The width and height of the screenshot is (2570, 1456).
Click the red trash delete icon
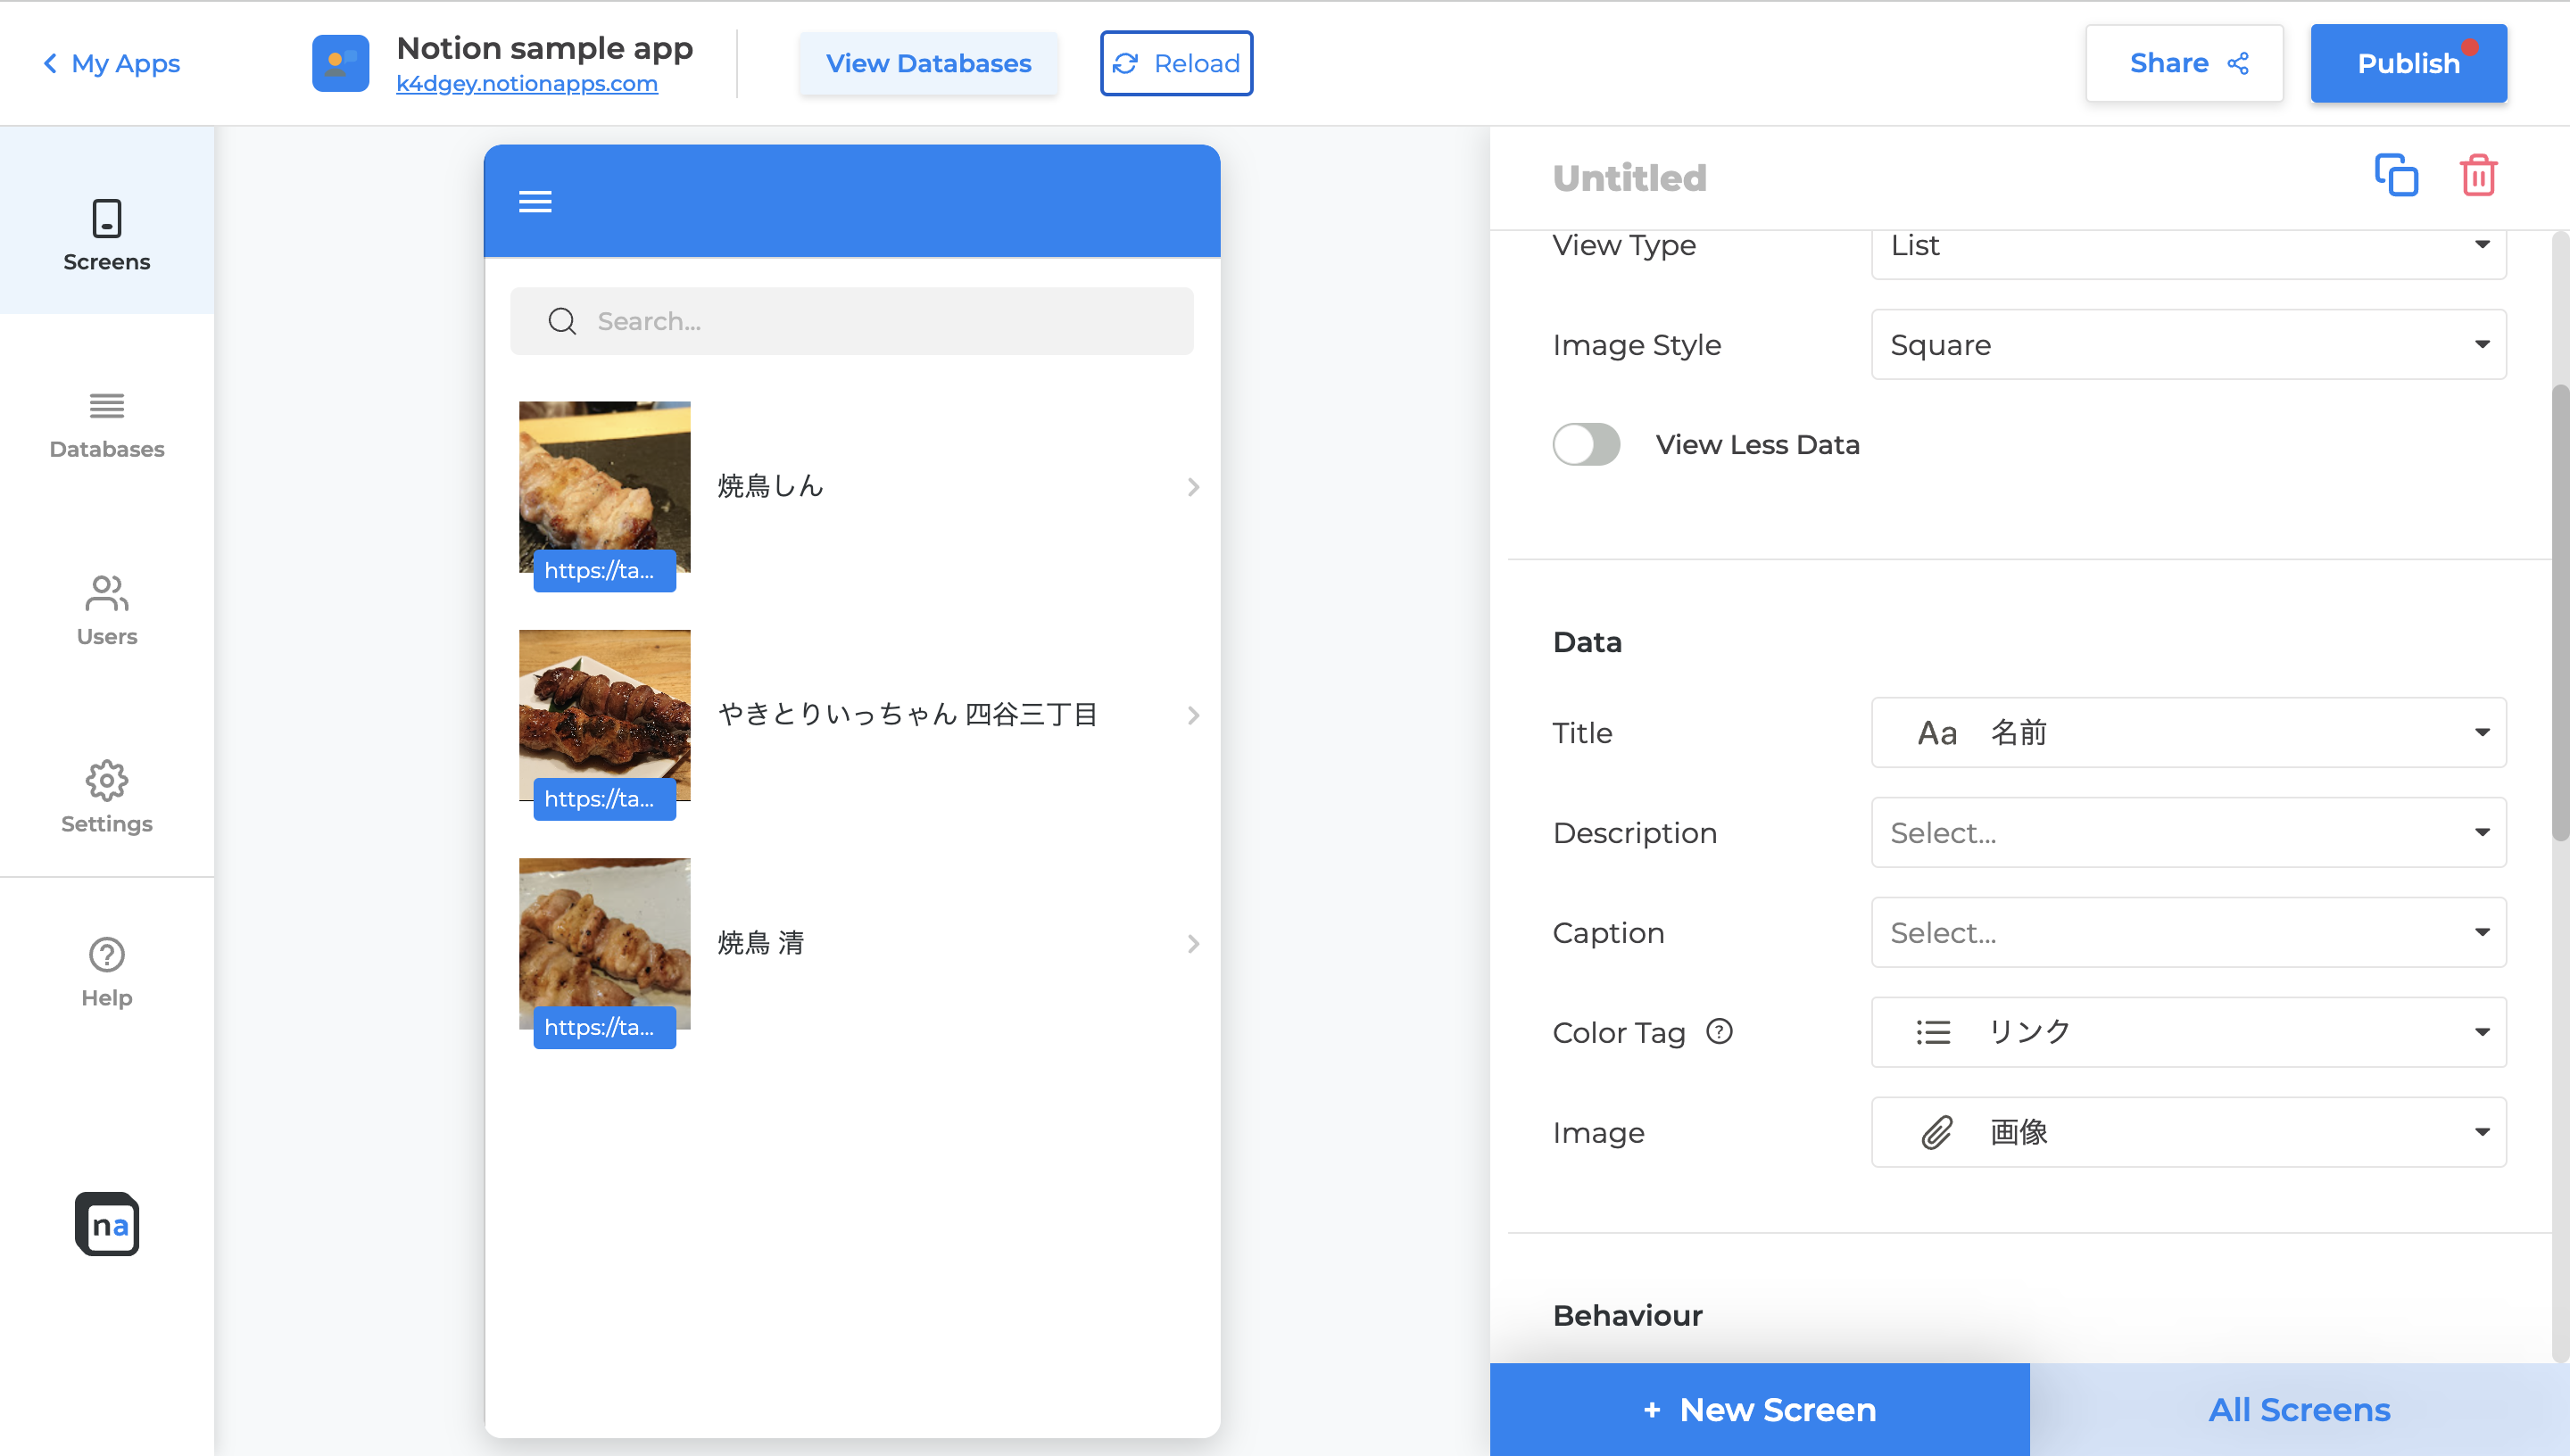pyautogui.click(x=2477, y=176)
